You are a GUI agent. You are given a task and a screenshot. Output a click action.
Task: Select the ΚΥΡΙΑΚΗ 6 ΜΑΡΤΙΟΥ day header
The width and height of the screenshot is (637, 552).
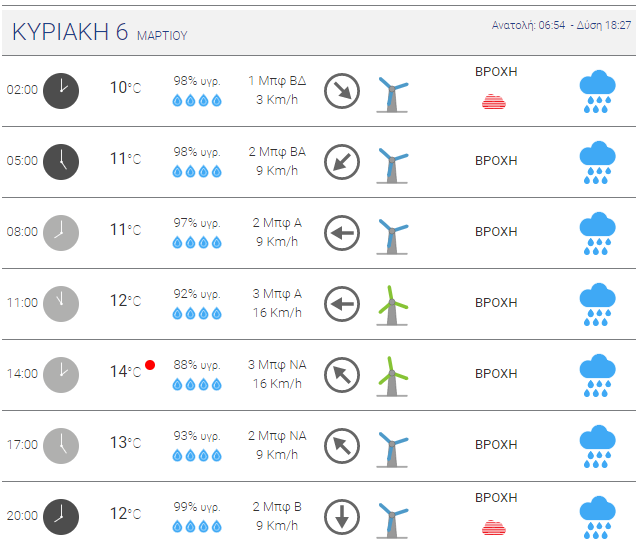click(100, 32)
